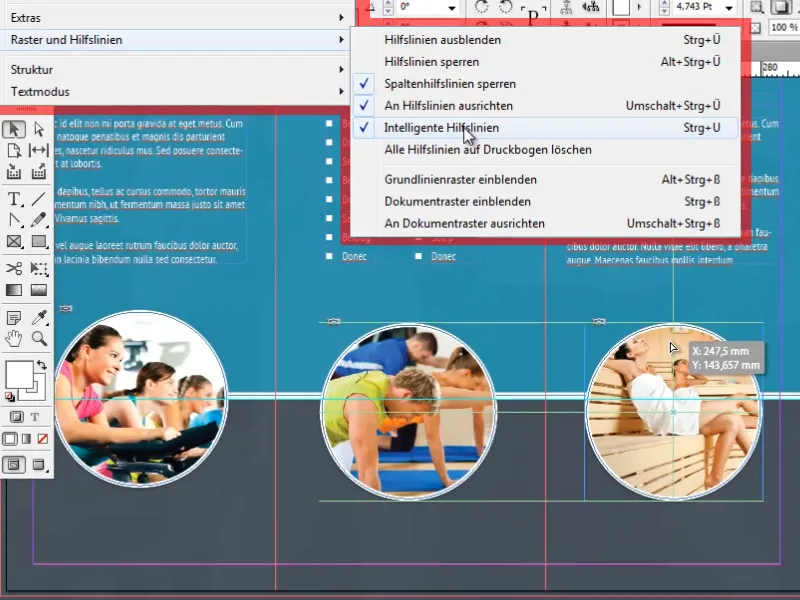Select the Note tool
The image size is (800, 600).
(14, 317)
